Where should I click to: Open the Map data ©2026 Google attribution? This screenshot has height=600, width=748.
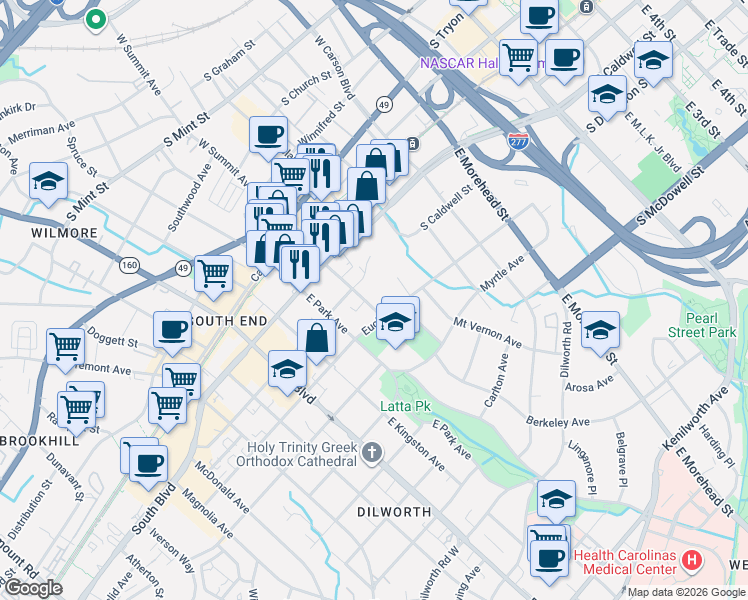(686, 593)
